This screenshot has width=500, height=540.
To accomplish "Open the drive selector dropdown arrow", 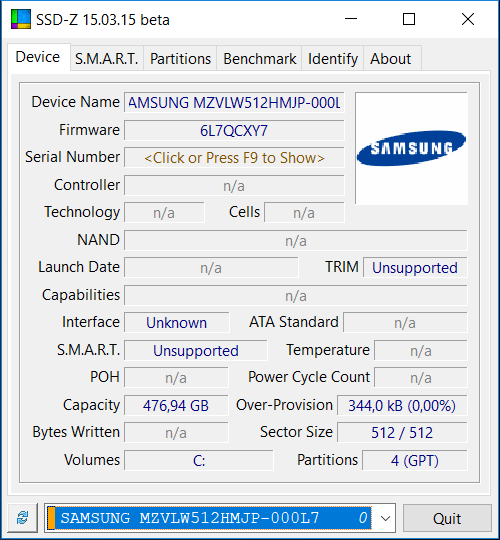I will [385, 518].
